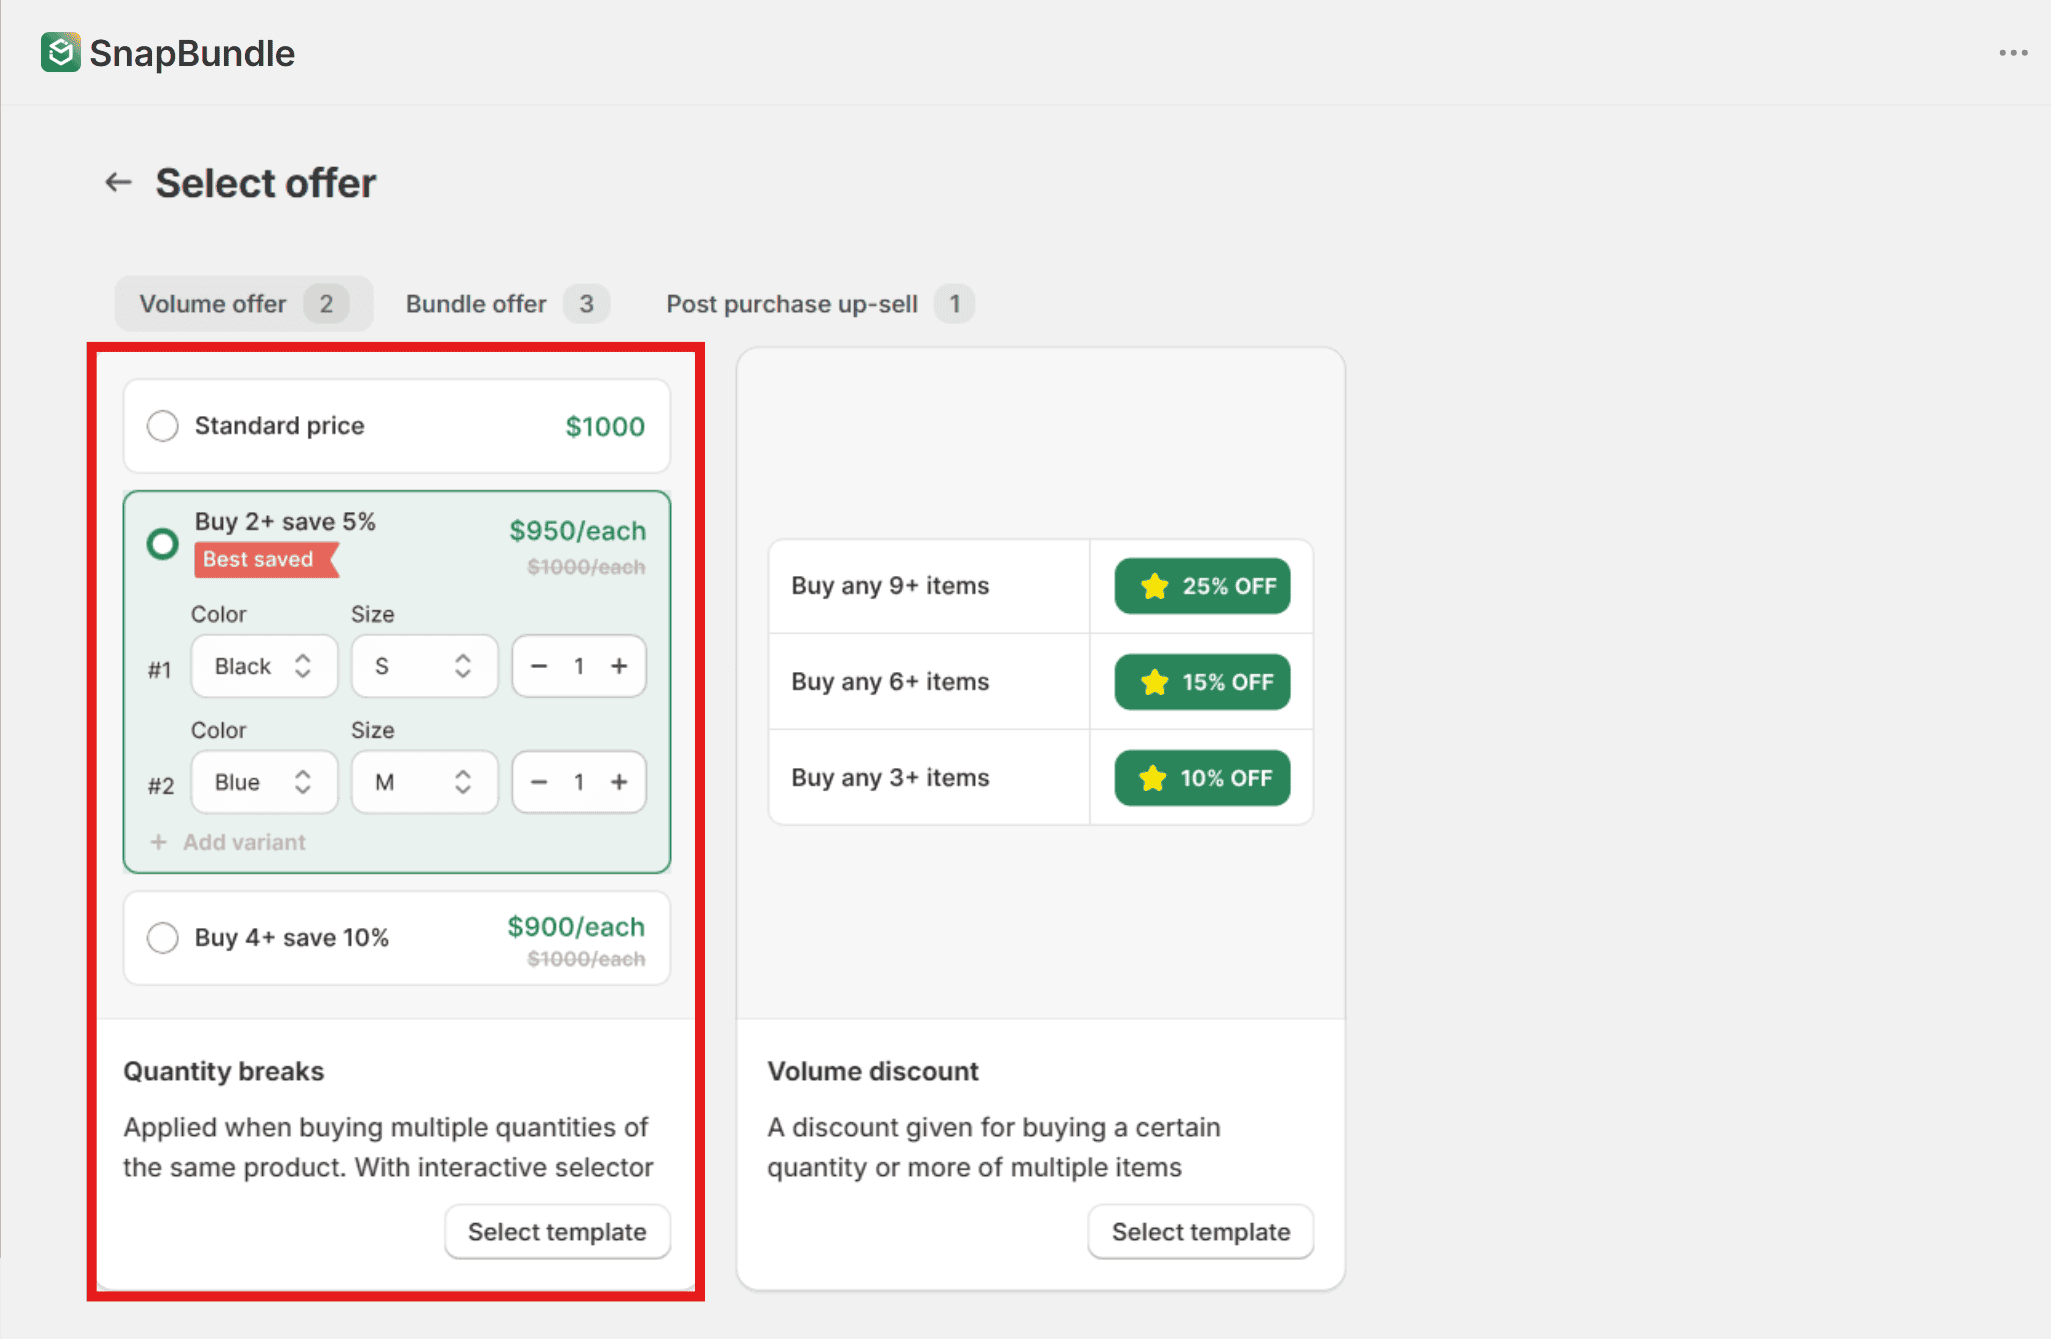Click the star icon on 10% OFF badge
Viewport: 2051px width, 1339px height.
tap(1153, 778)
